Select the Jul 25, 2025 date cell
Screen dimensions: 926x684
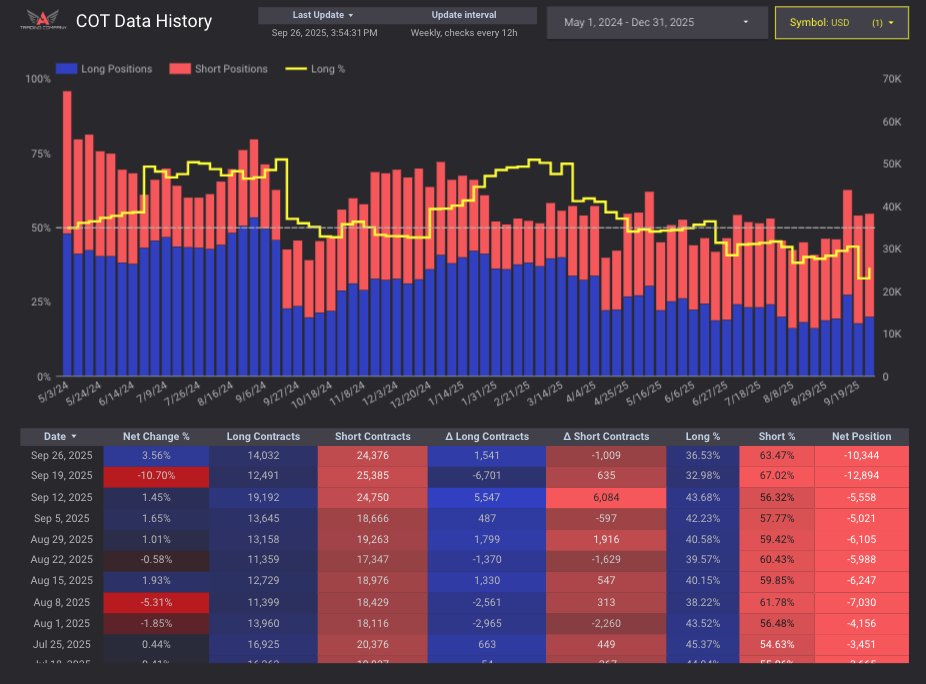click(x=61, y=644)
